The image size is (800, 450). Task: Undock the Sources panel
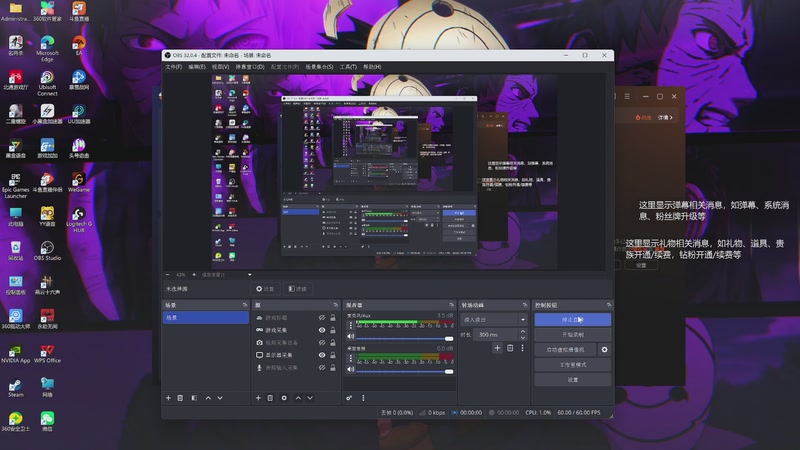(x=335, y=305)
